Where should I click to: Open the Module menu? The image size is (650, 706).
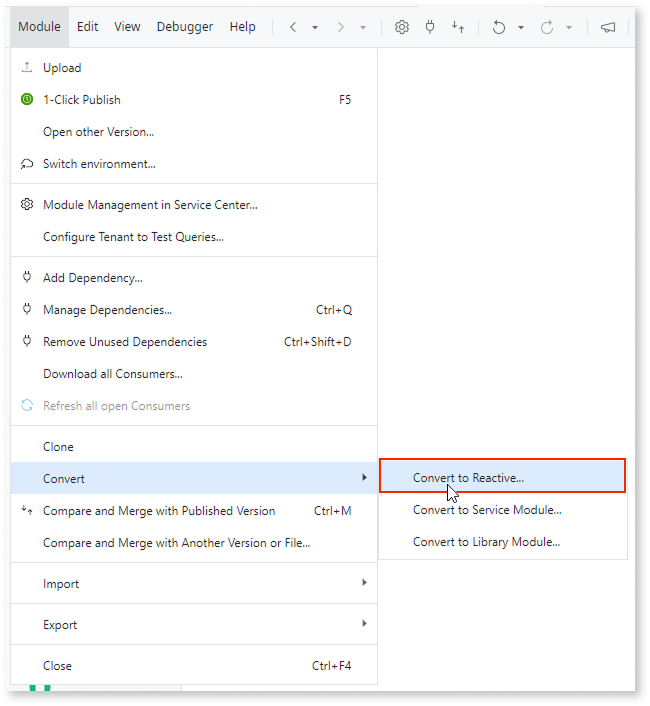(39, 27)
